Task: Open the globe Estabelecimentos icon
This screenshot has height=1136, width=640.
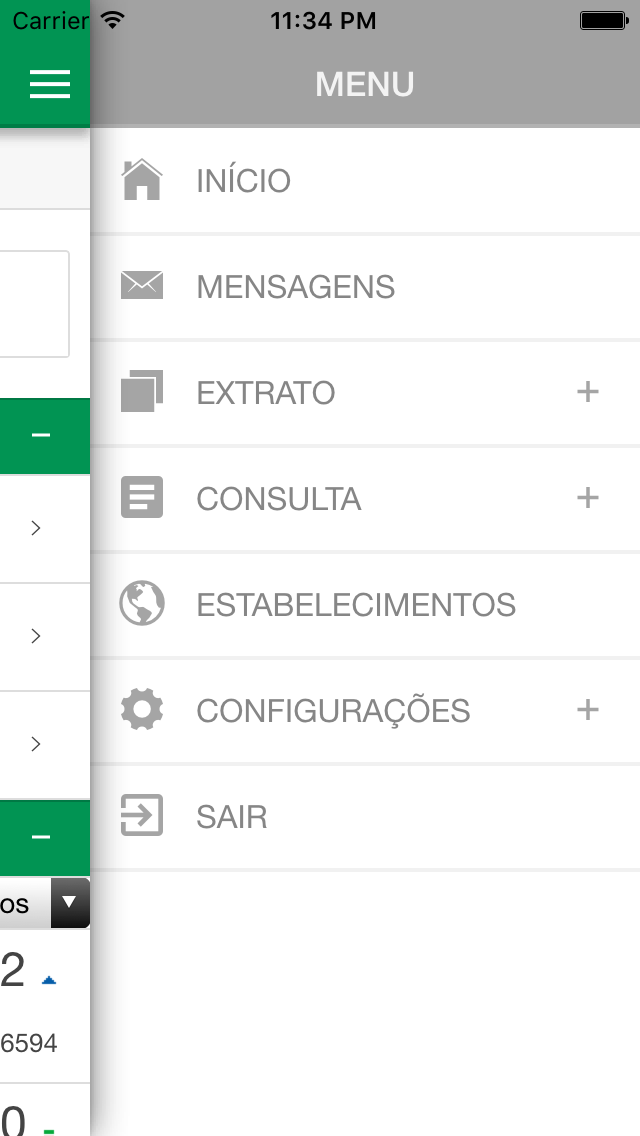Action: tap(142, 603)
